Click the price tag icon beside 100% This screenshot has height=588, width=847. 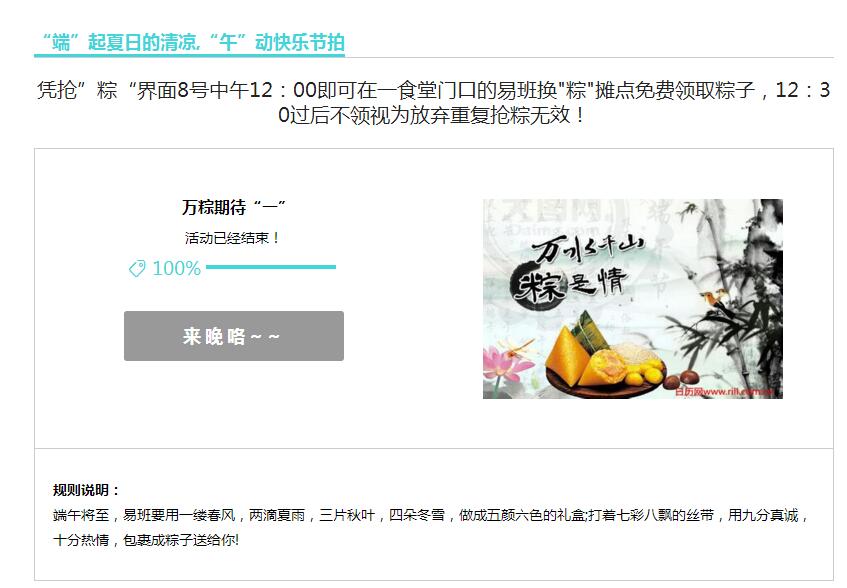tap(137, 268)
